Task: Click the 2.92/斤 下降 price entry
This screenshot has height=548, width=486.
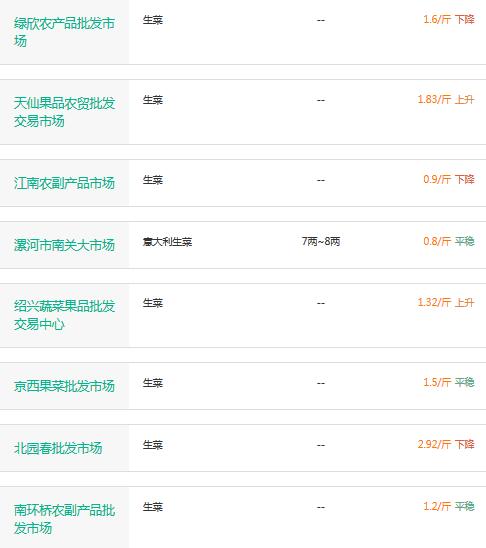Action: tap(446, 444)
